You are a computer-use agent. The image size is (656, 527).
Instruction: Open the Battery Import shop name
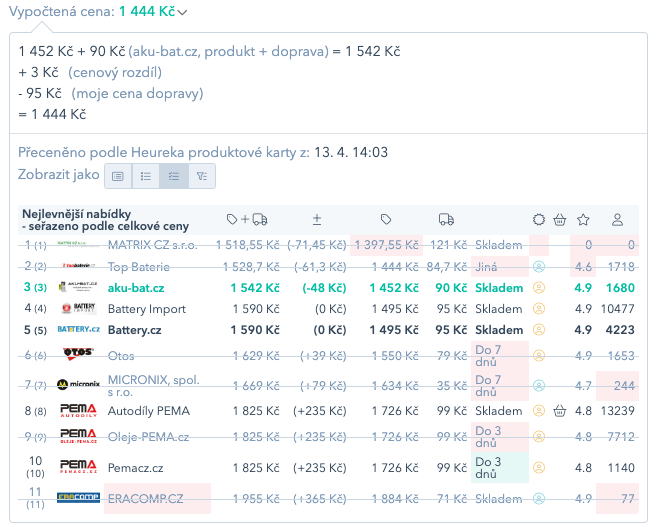tap(147, 309)
